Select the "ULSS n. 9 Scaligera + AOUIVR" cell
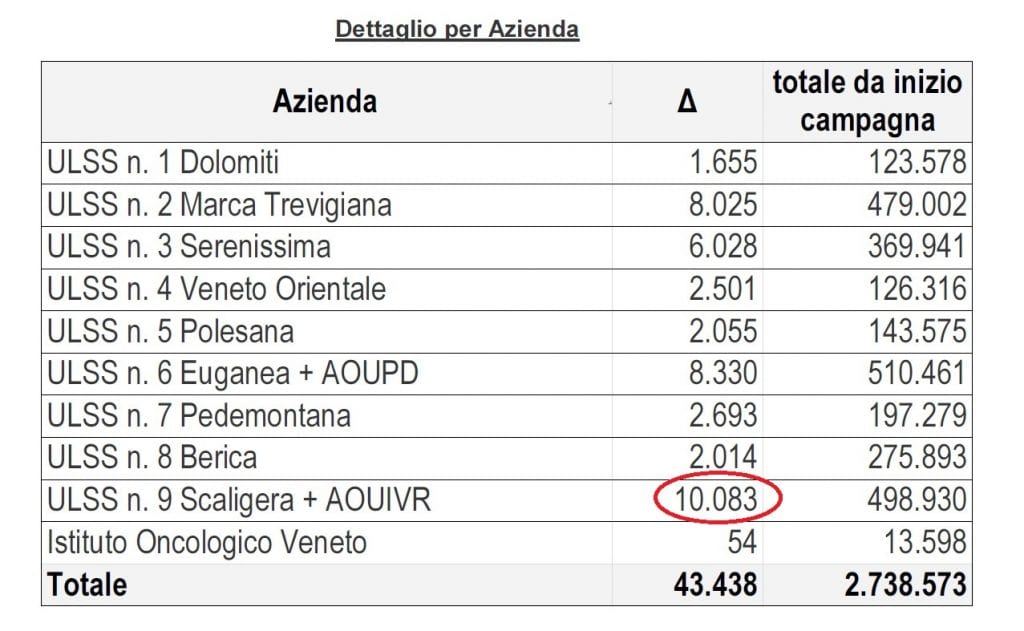The width and height of the screenshot is (1024, 631). [x=239, y=500]
